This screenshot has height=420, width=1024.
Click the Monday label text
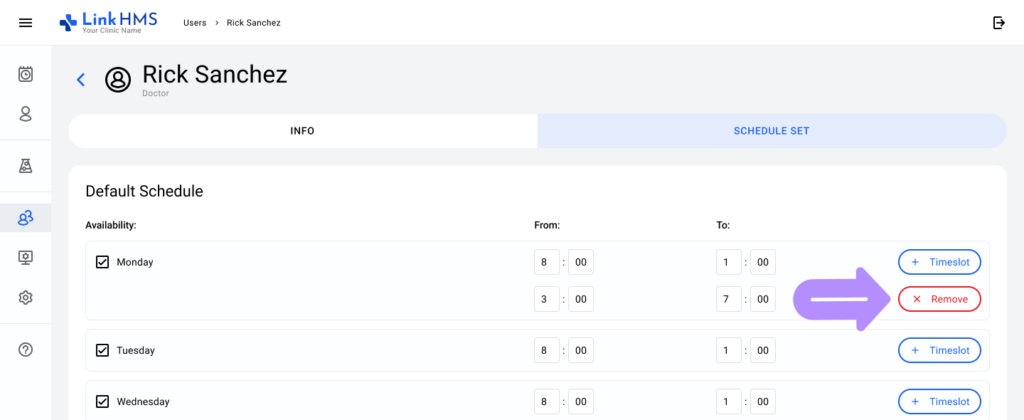click(135, 262)
